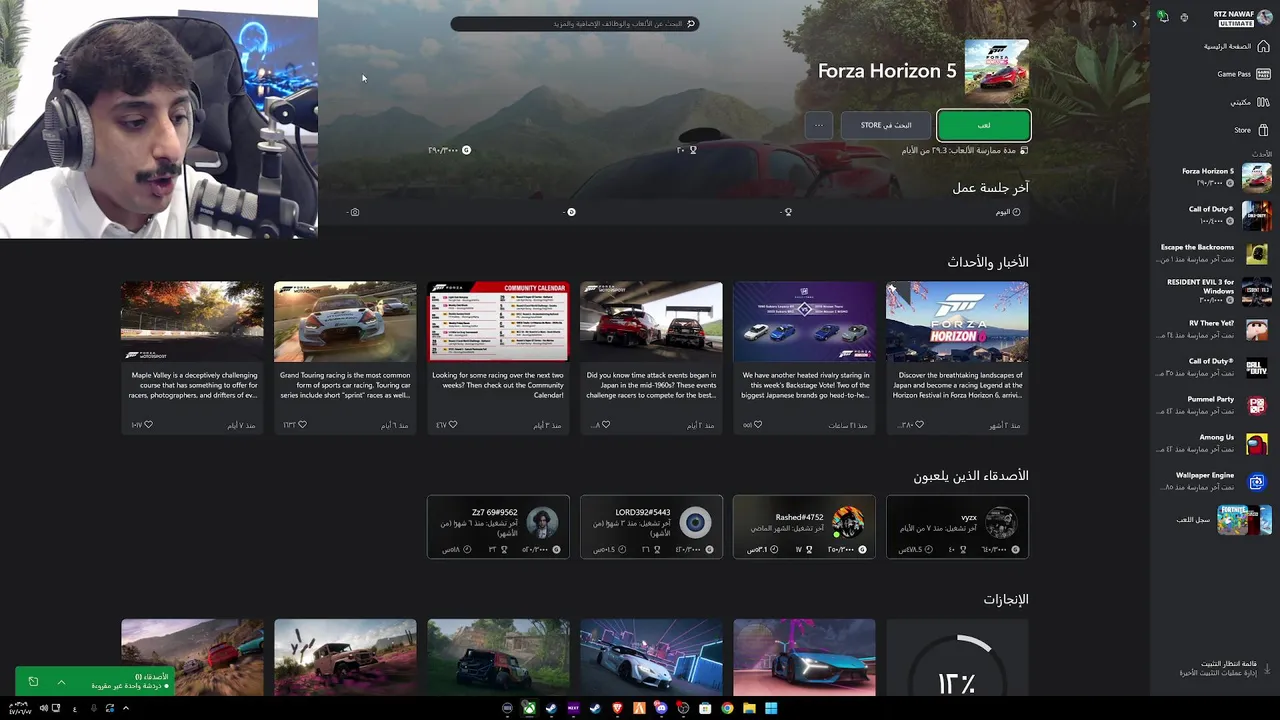Screen dimensions: 1280x720
Task: Like the Backstage Vote news post
Action: (758, 425)
